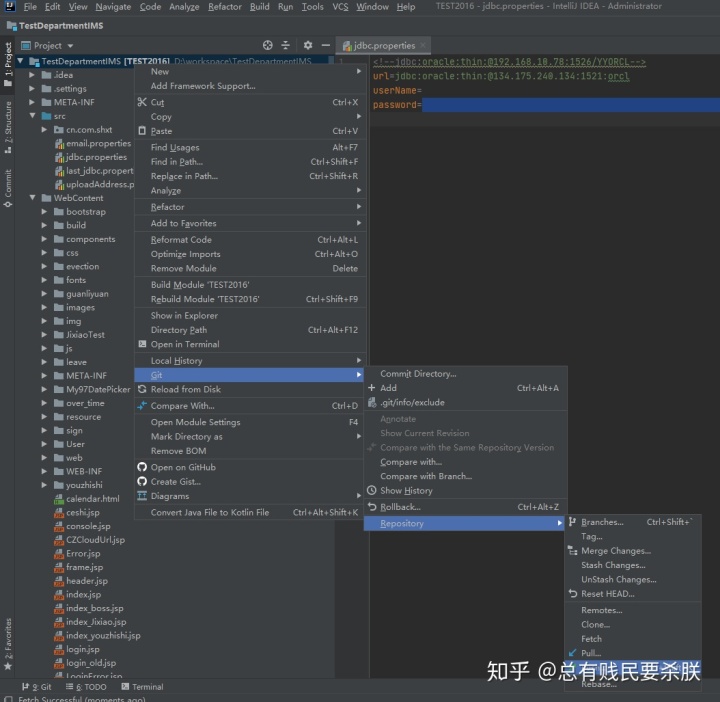Open the 9: Git tool window
The image size is (720, 702).
[37, 686]
